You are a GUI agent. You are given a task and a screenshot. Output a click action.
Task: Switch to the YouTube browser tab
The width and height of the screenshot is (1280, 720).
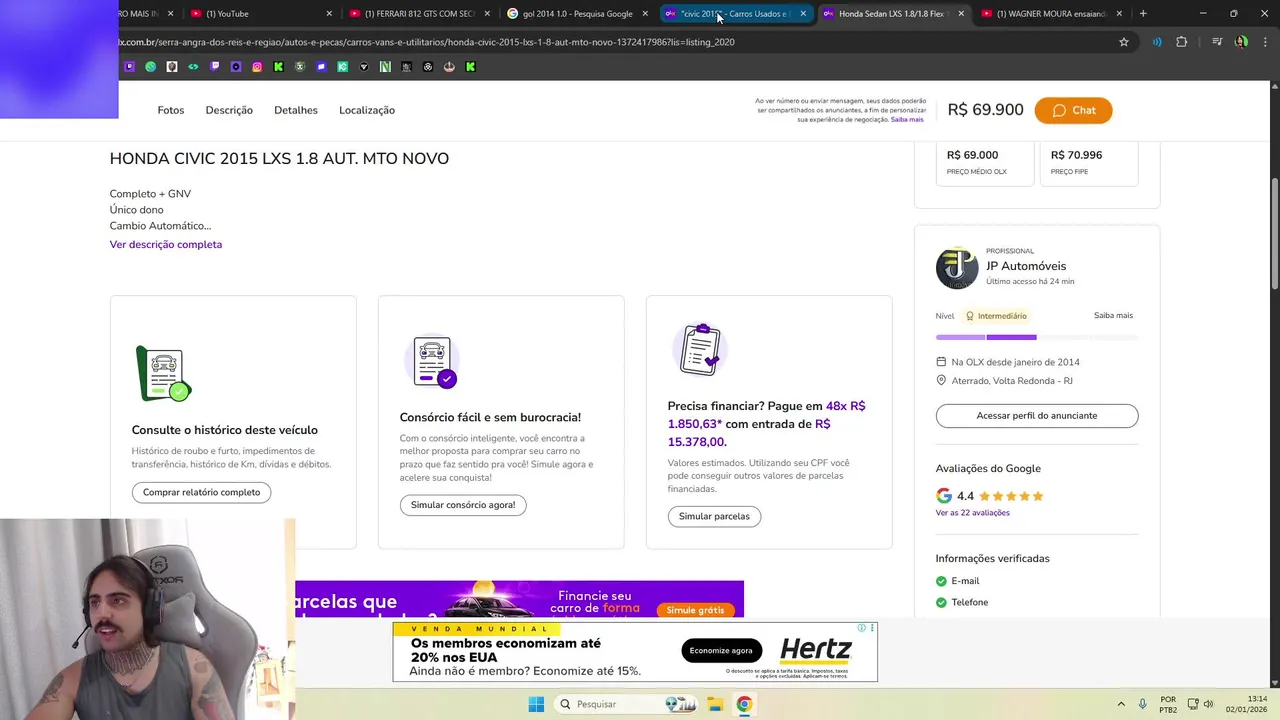tap(260, 13)
